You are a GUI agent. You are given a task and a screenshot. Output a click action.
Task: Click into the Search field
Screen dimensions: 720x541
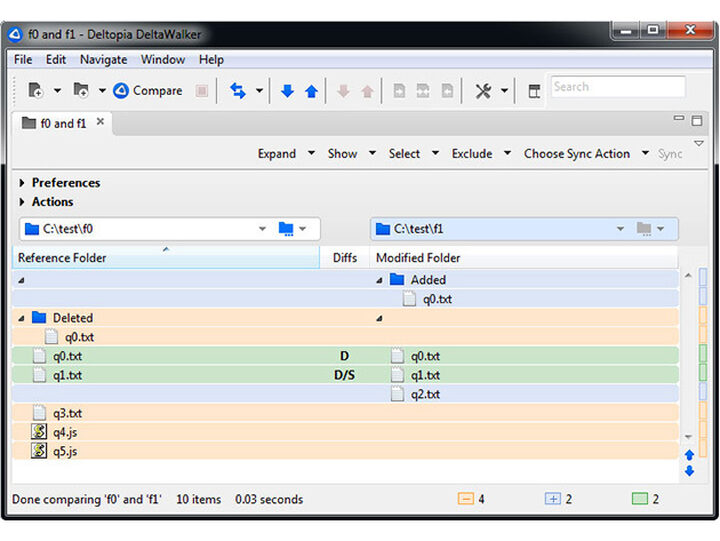[617, 88]
